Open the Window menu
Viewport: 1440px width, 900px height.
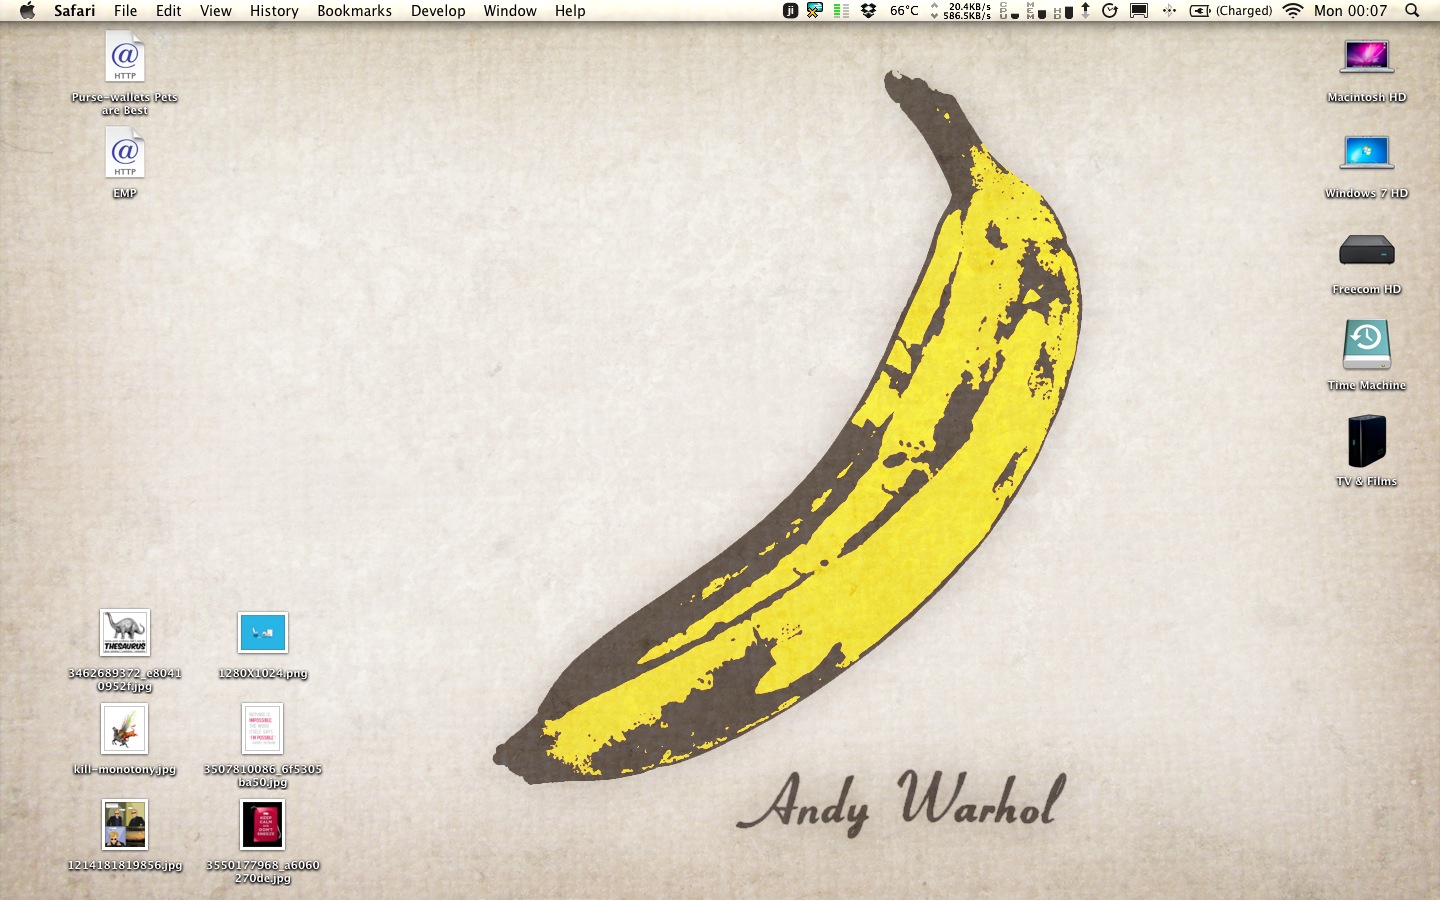click(510, 11)
